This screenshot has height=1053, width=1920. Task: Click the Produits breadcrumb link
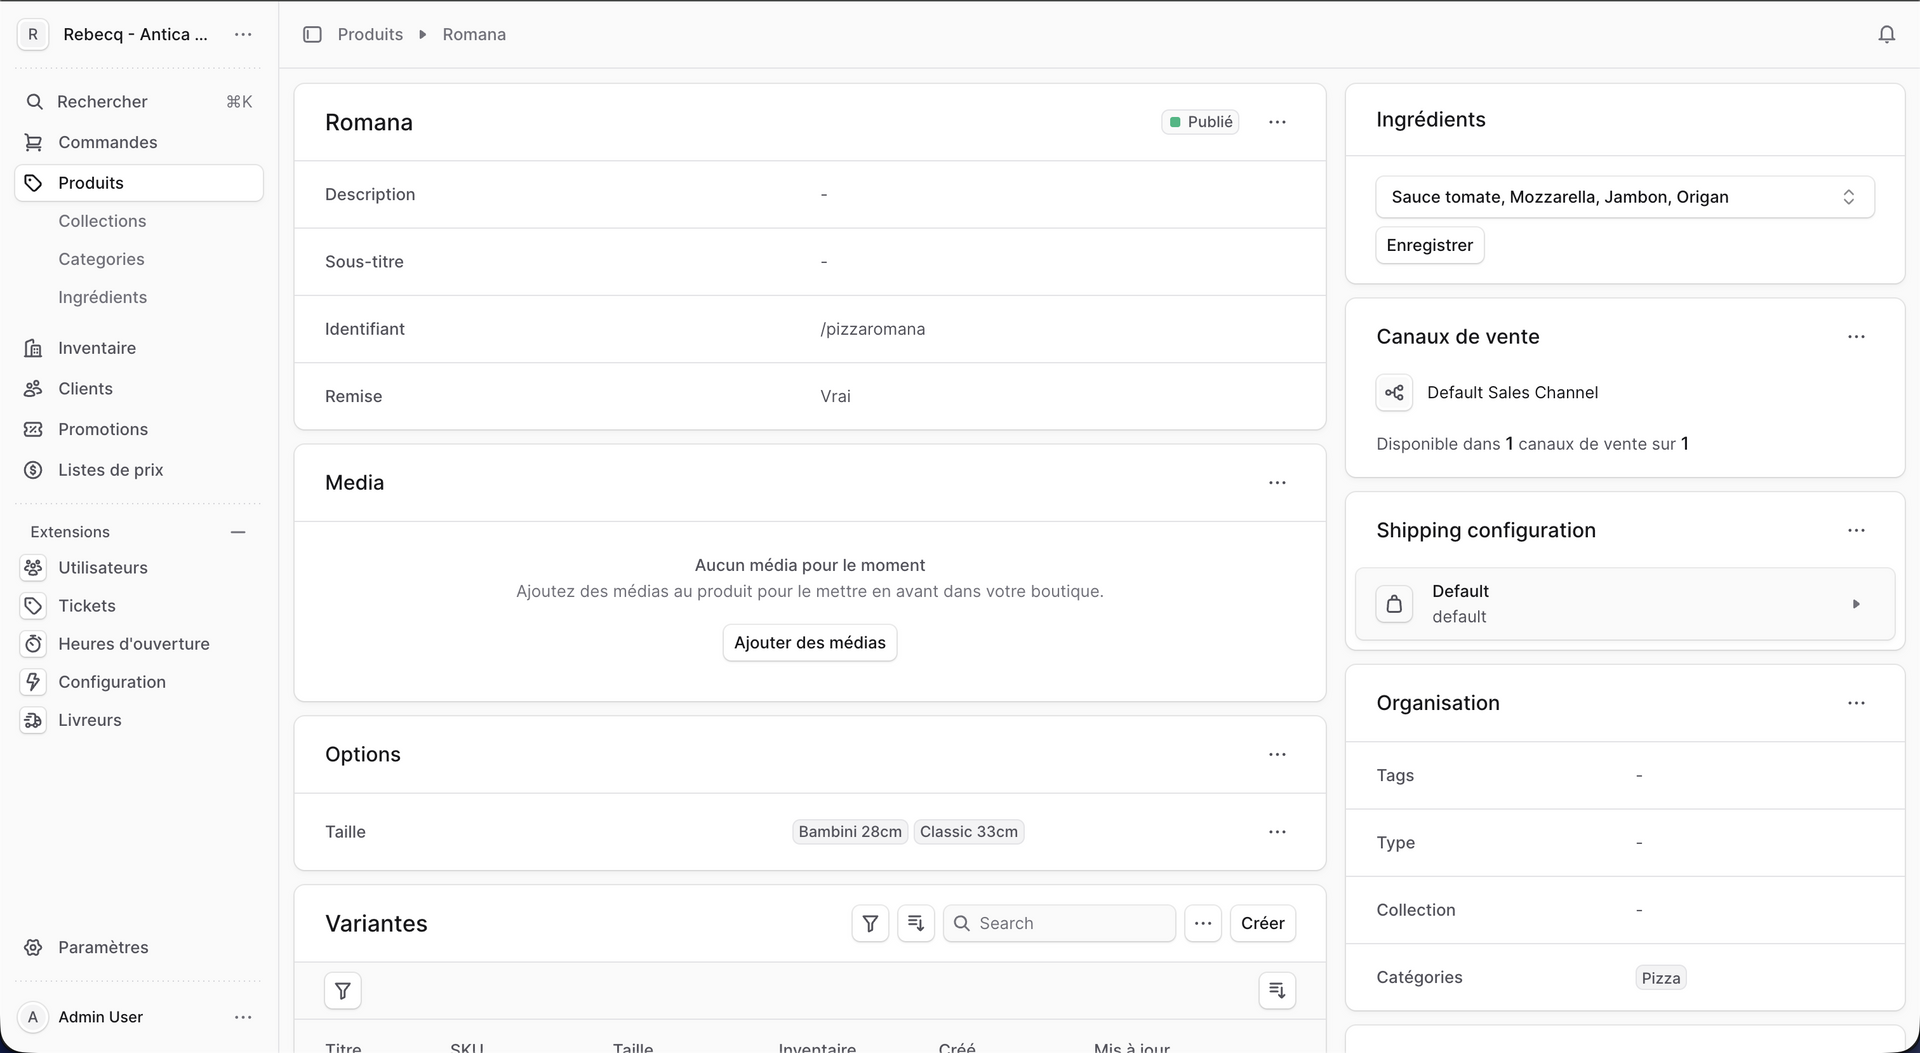[x=370, y=34]
